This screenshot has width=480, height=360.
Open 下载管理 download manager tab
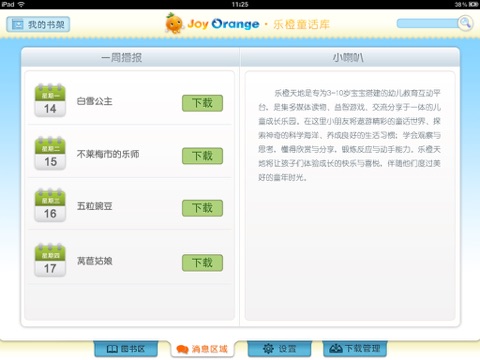[x=355, y=349]
